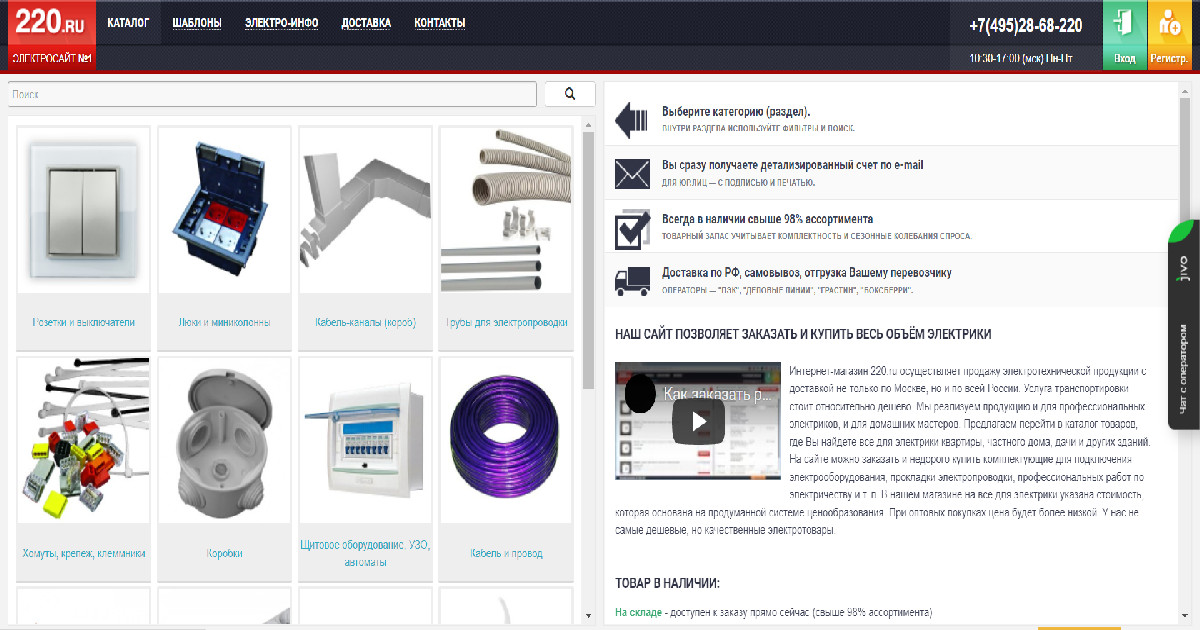Follow the Коробки text link

[224, 553]
